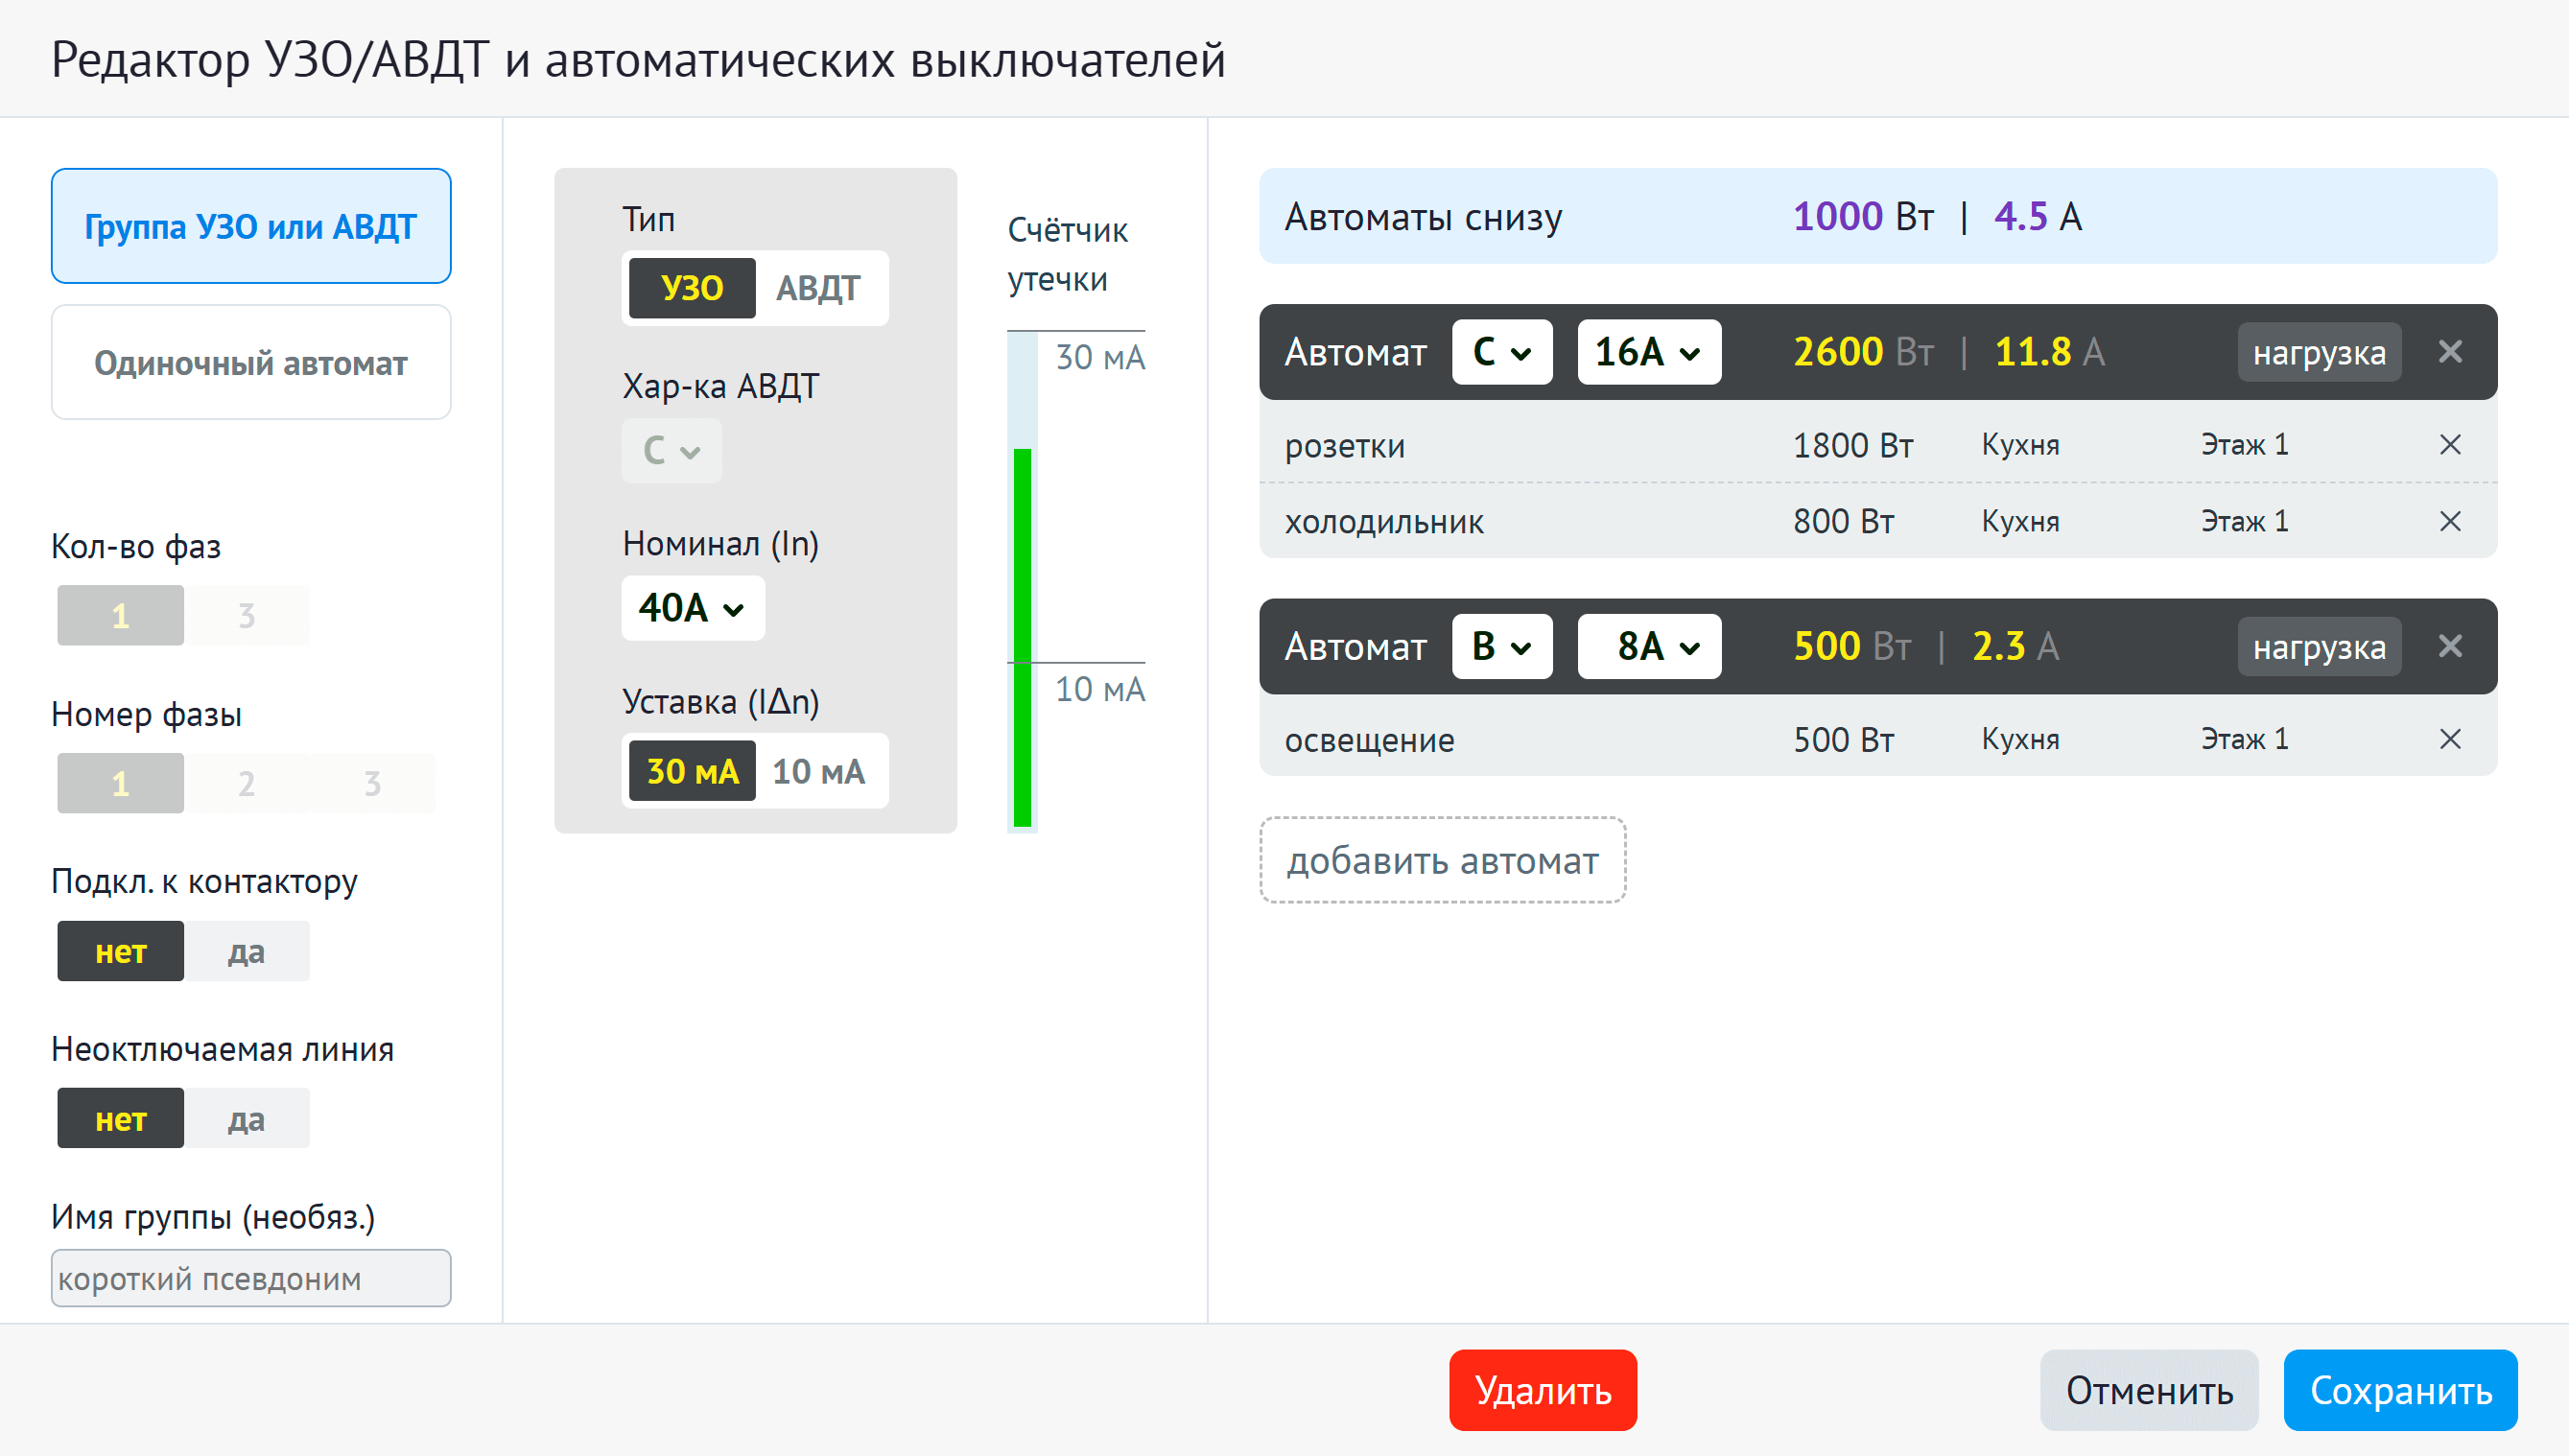
Task: Select 30 мА trip setting
Action: click(692, 771)
